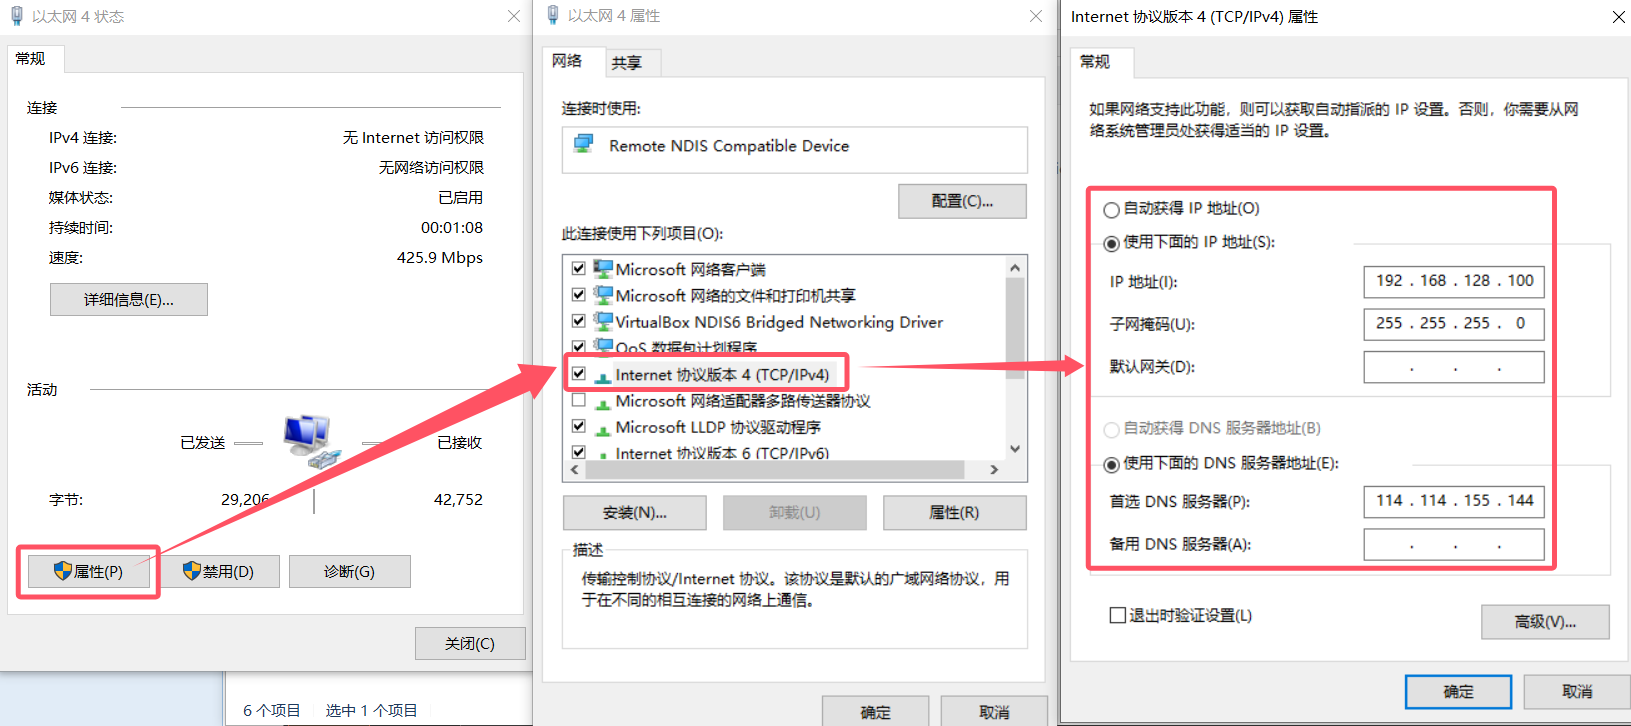Click the list scroll-down arrow
The image size is (1631, 726).
(1015, 449)
